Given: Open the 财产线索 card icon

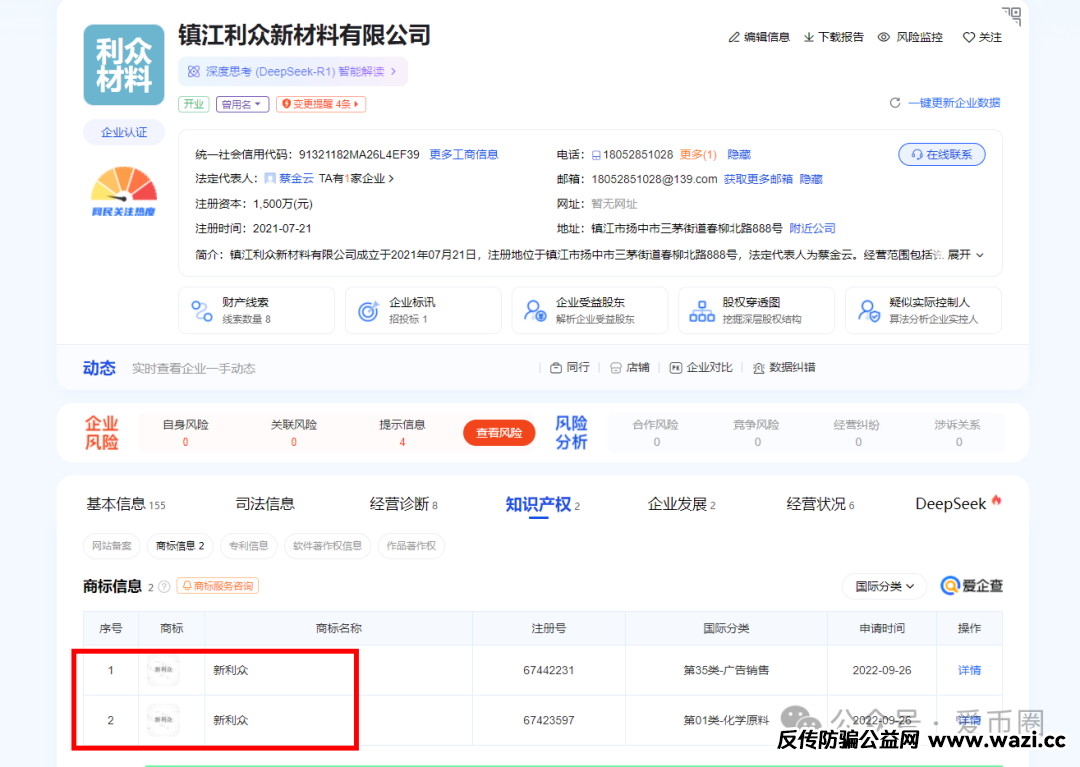Looking at the screenshot, I should click(x=202, y=311).
